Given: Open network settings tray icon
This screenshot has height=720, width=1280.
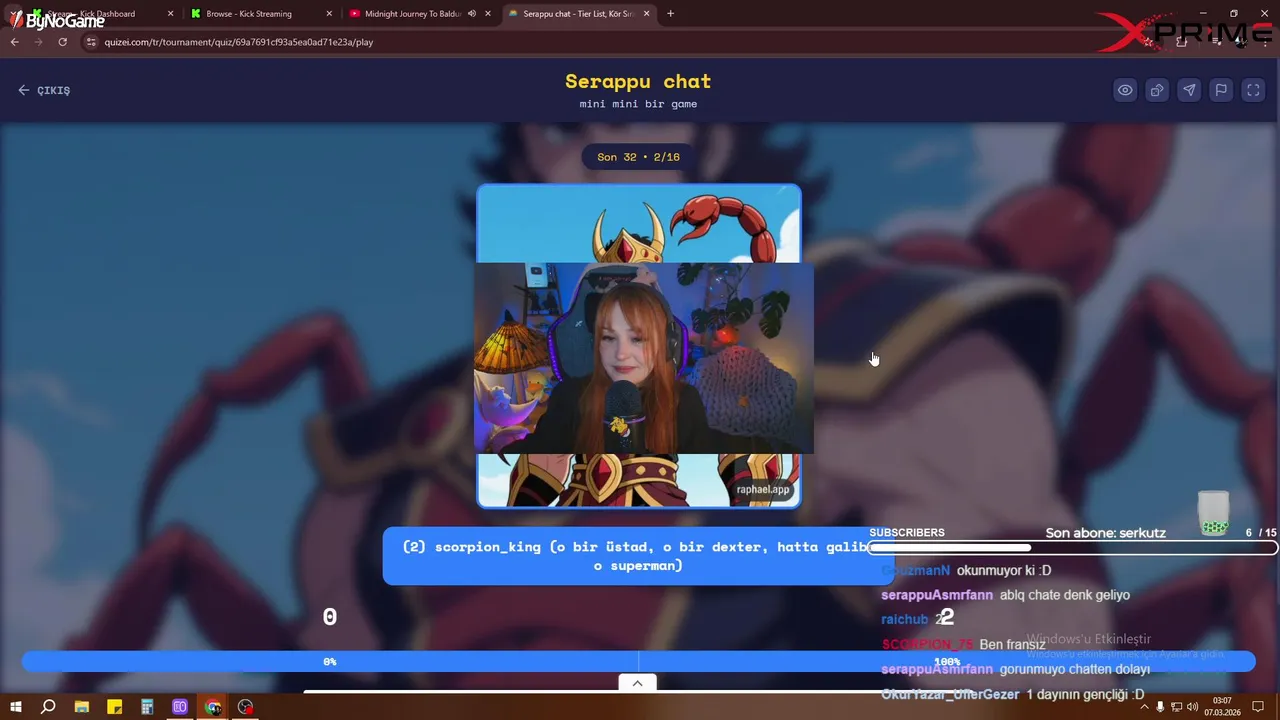Looking at the screenshot, I should [1176, 707].
